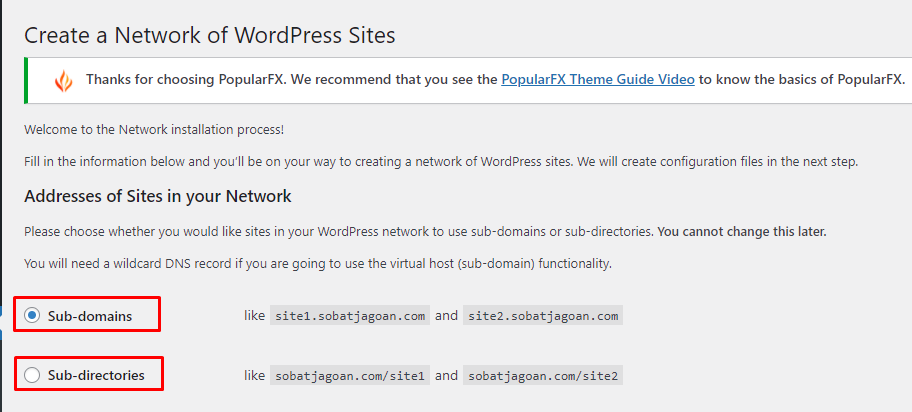Click the Fill in the information below paragraph
The image size is (912, 412).
click(x=441, y=162)
